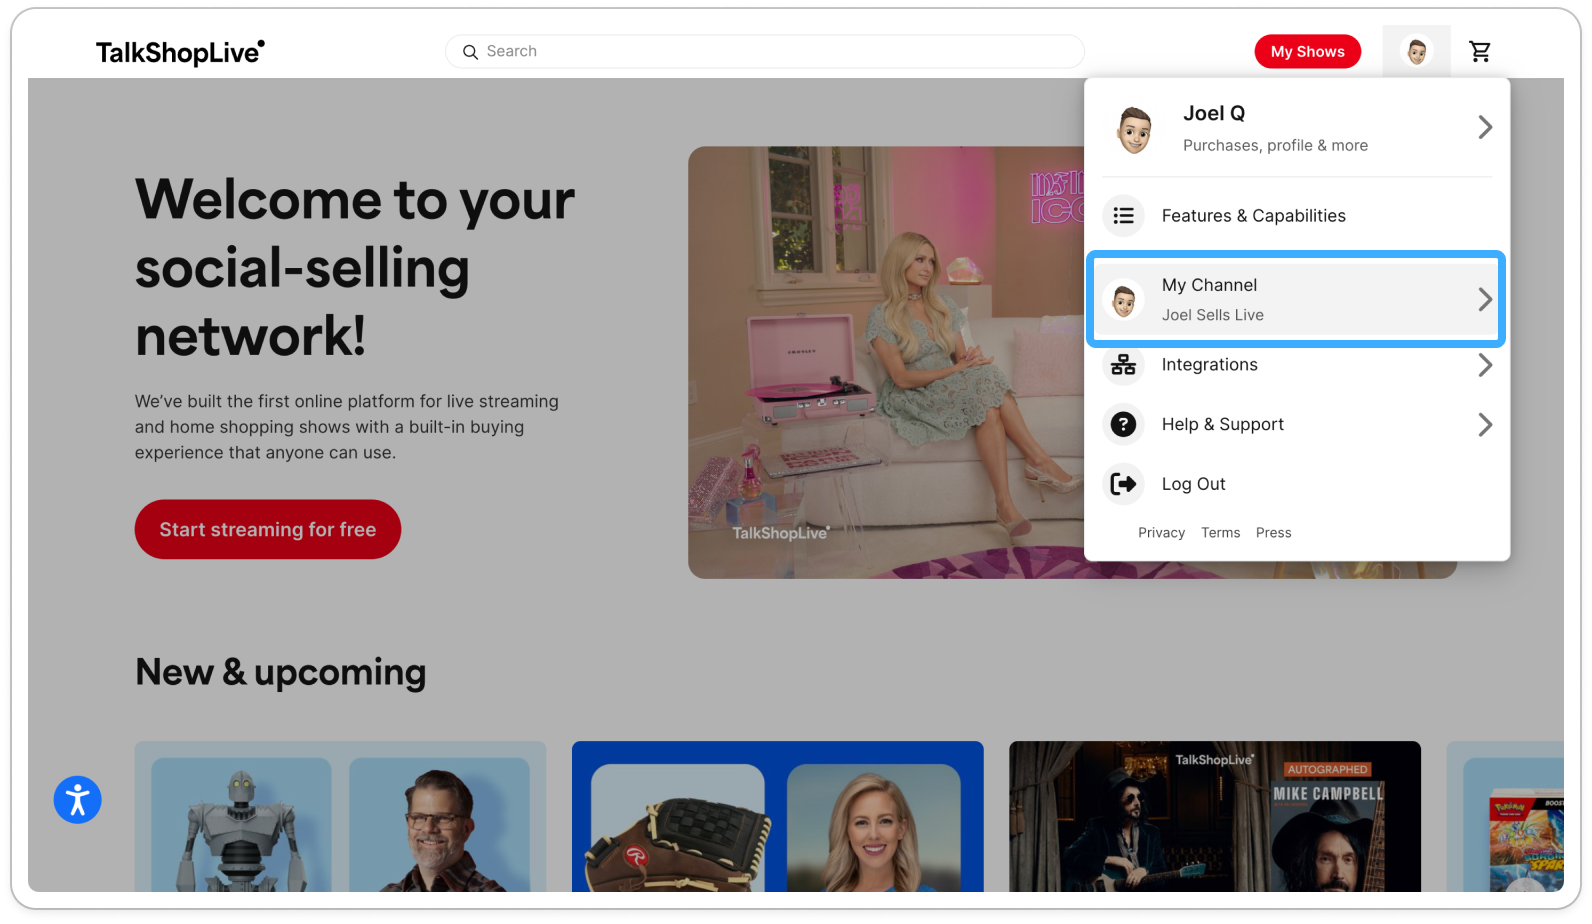The height and width of the screenshot is (924, 1592).
Task: Open My Channel Joel Sells Live
Action: click(1297, 299)
